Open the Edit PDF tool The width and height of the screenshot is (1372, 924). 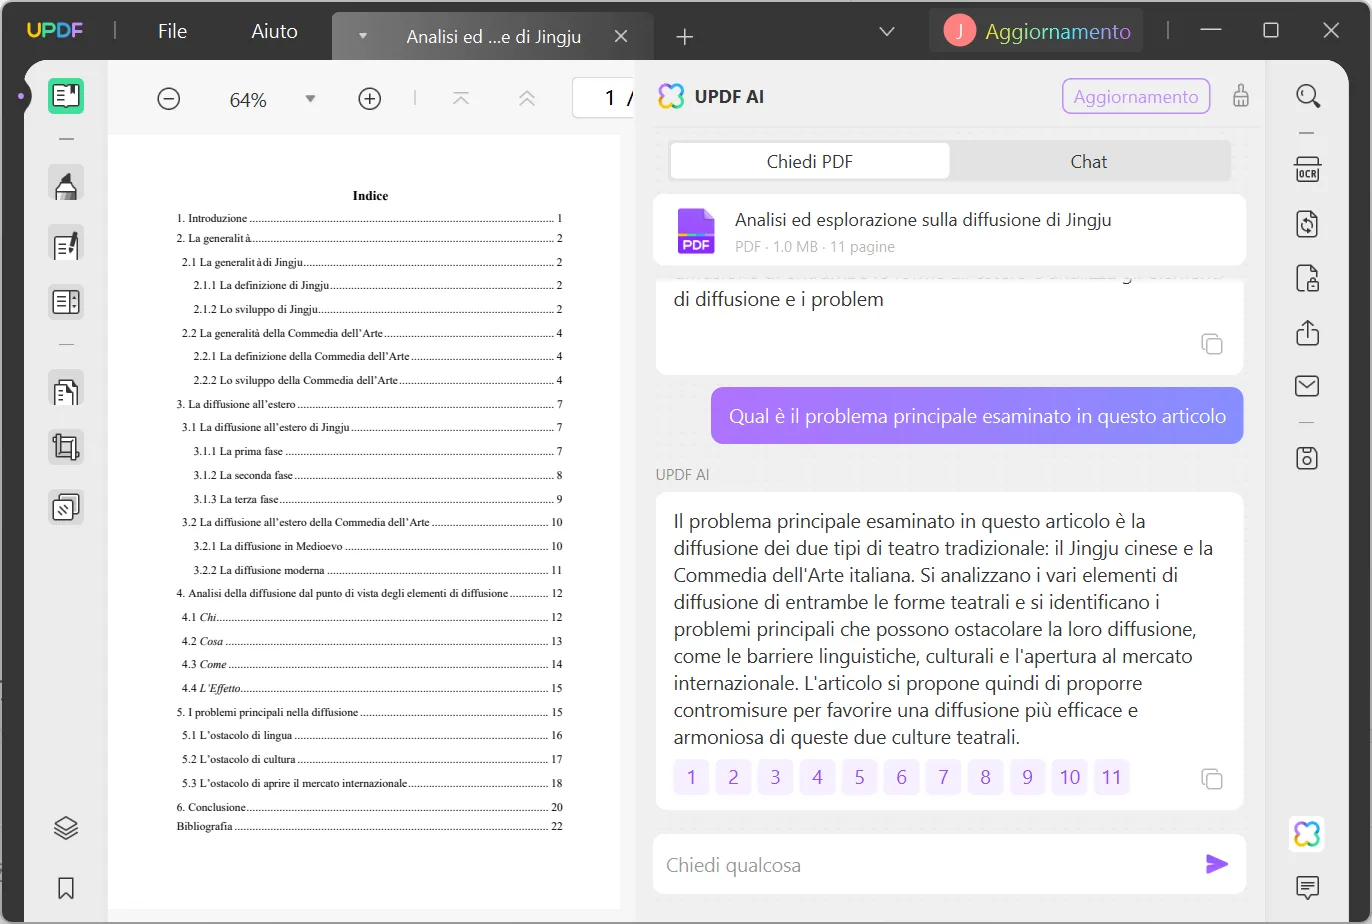66,244
